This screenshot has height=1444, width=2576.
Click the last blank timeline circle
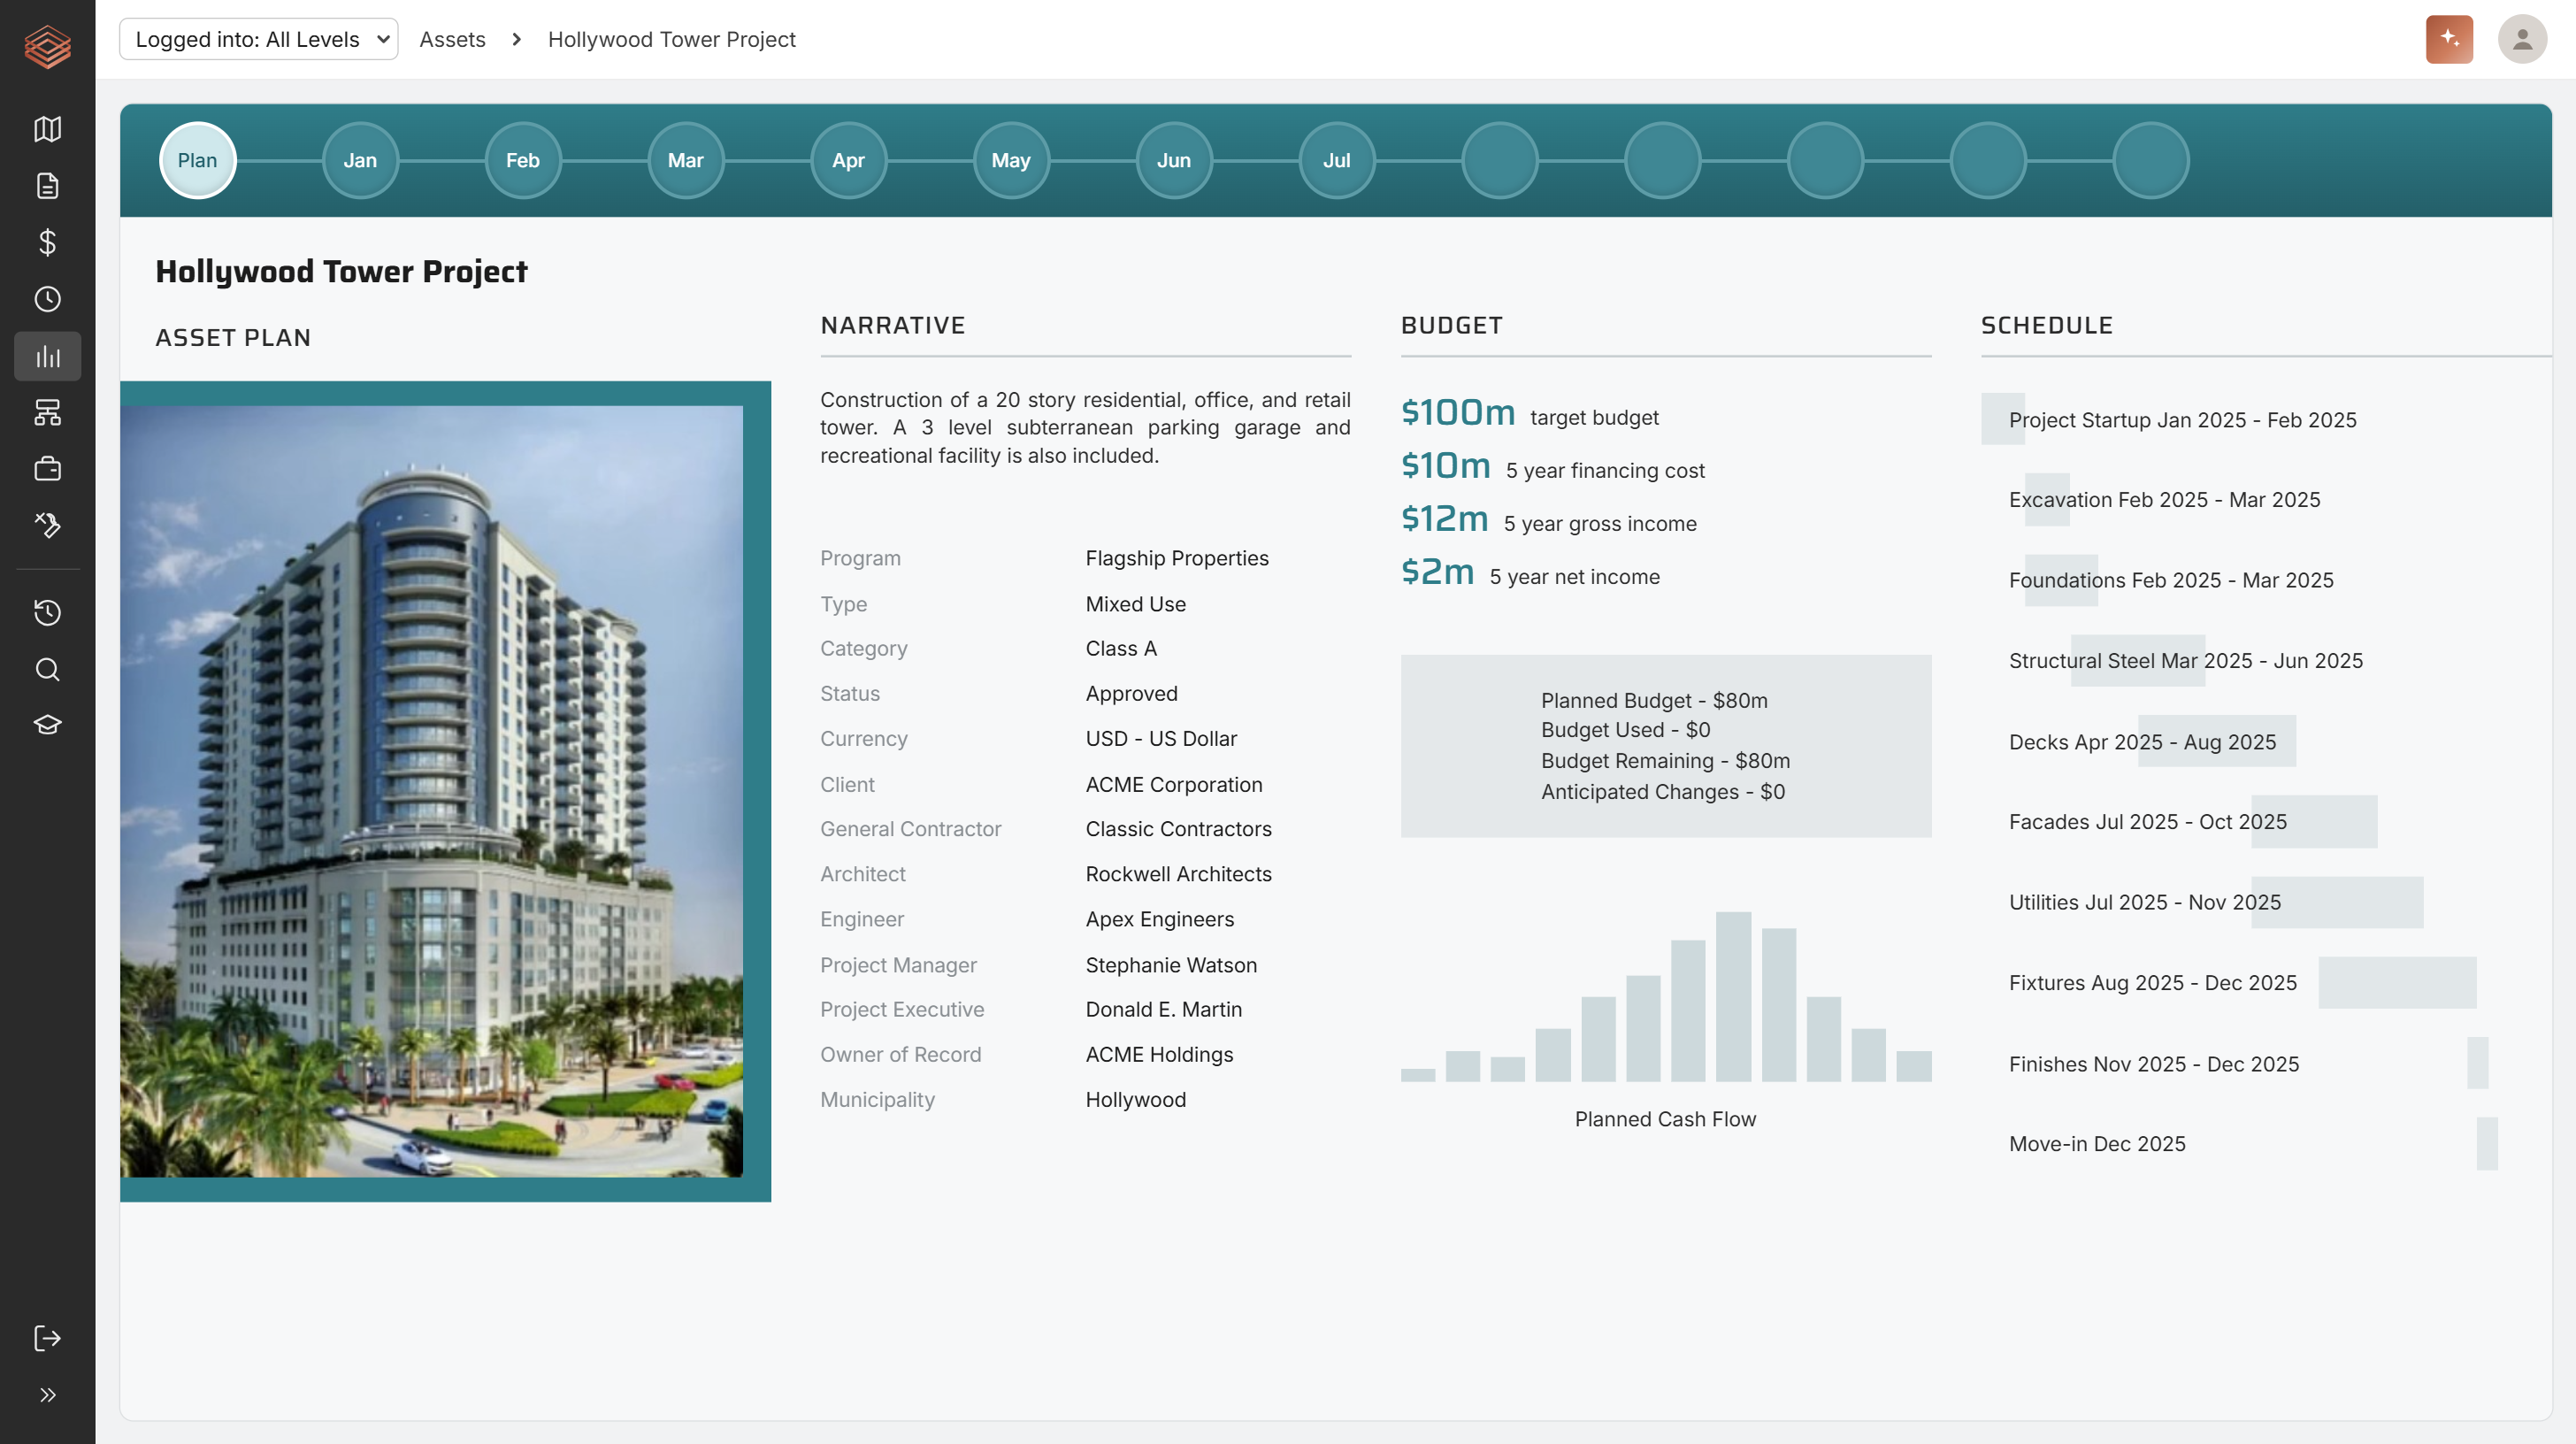(x=2151, y=160)
